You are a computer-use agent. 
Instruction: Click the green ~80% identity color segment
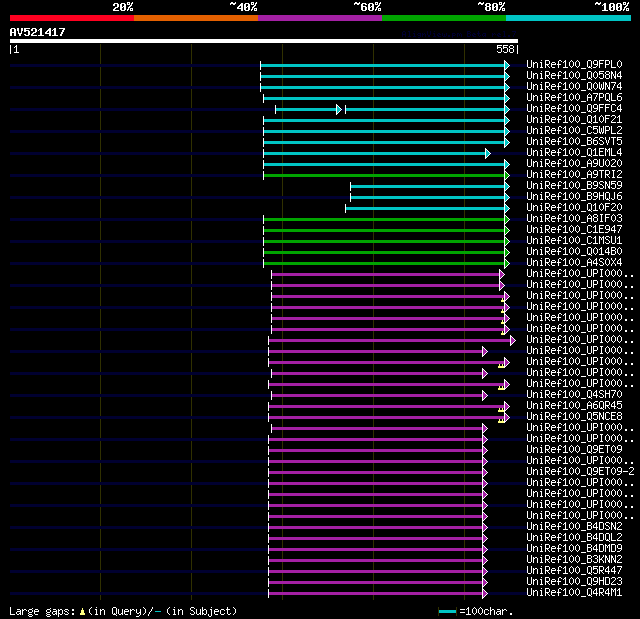point(444,18)
